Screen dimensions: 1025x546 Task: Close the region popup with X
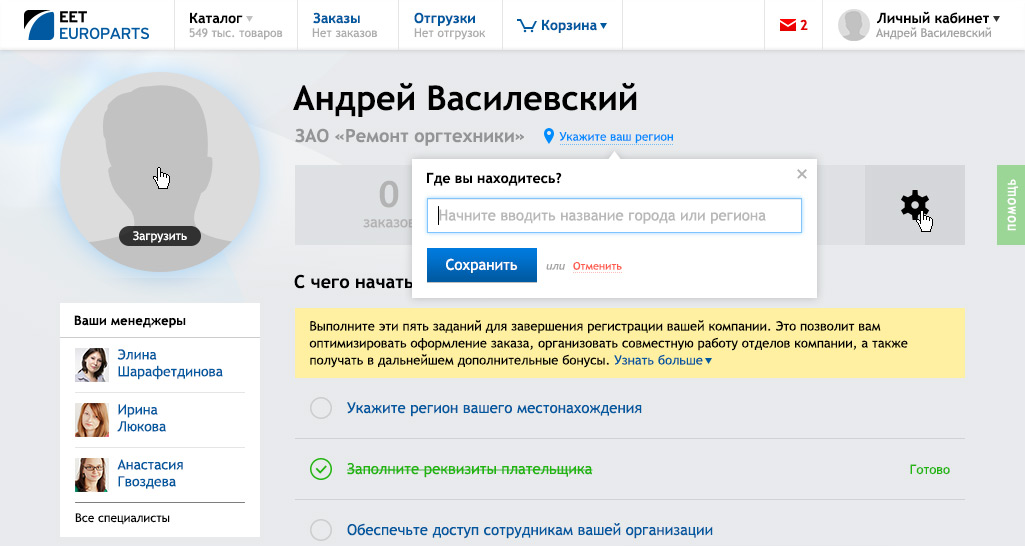(801, 174)
